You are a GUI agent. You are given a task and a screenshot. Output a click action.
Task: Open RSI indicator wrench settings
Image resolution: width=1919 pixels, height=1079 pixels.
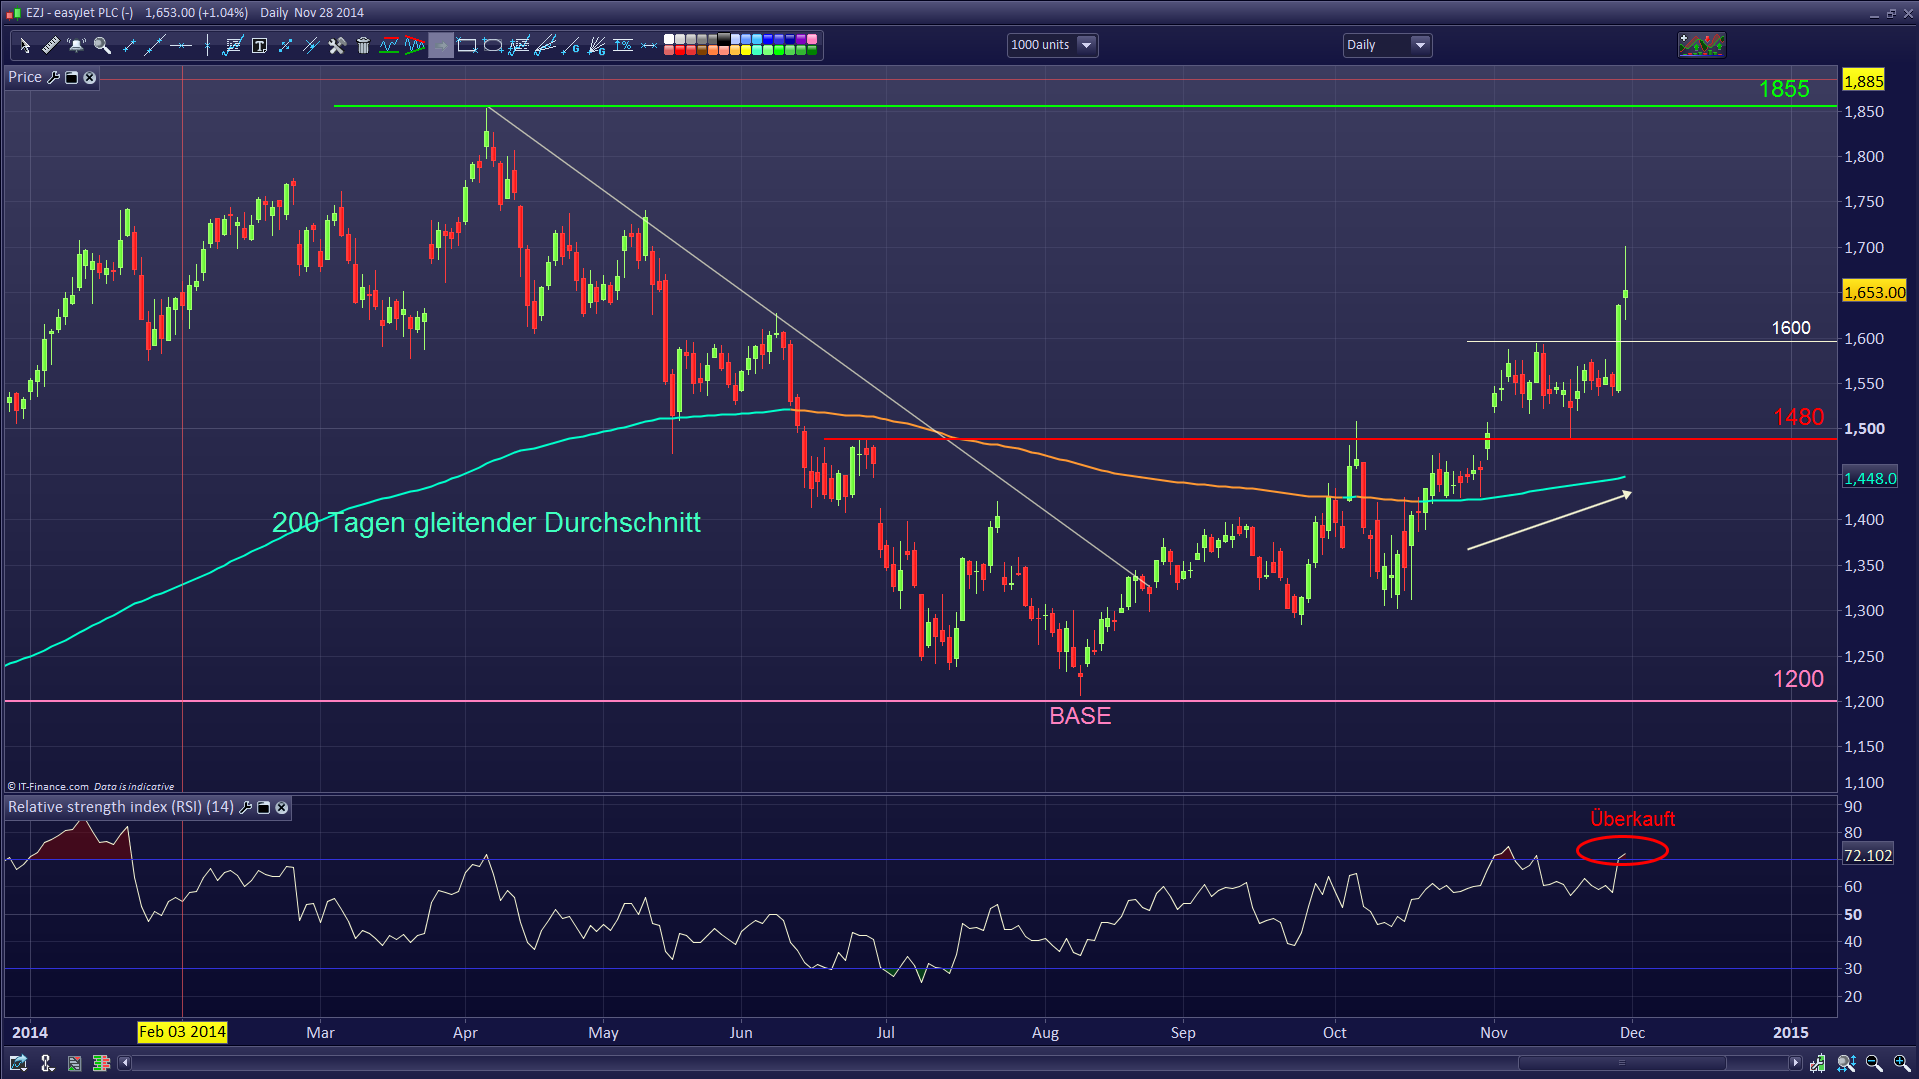point(246,807)
